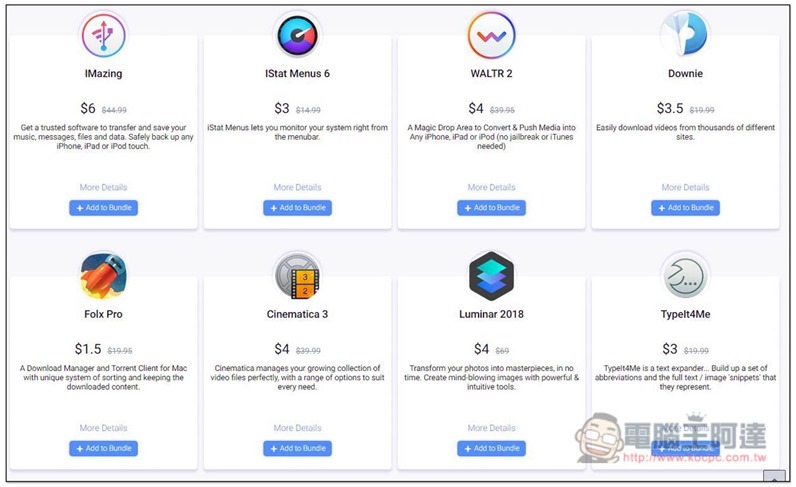The image size is (796, 487).
Task: Add iMazing to the bundle
Action: 104,208
